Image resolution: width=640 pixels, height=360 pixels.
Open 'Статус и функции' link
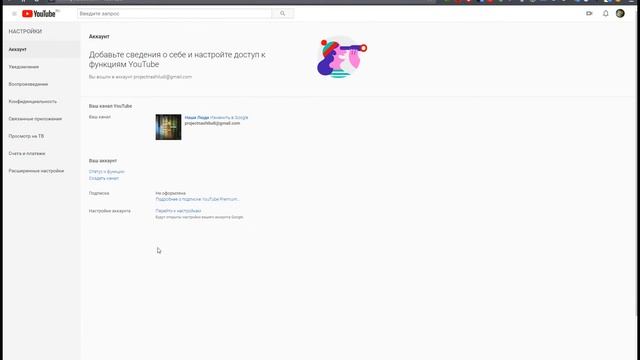(107, 172)
